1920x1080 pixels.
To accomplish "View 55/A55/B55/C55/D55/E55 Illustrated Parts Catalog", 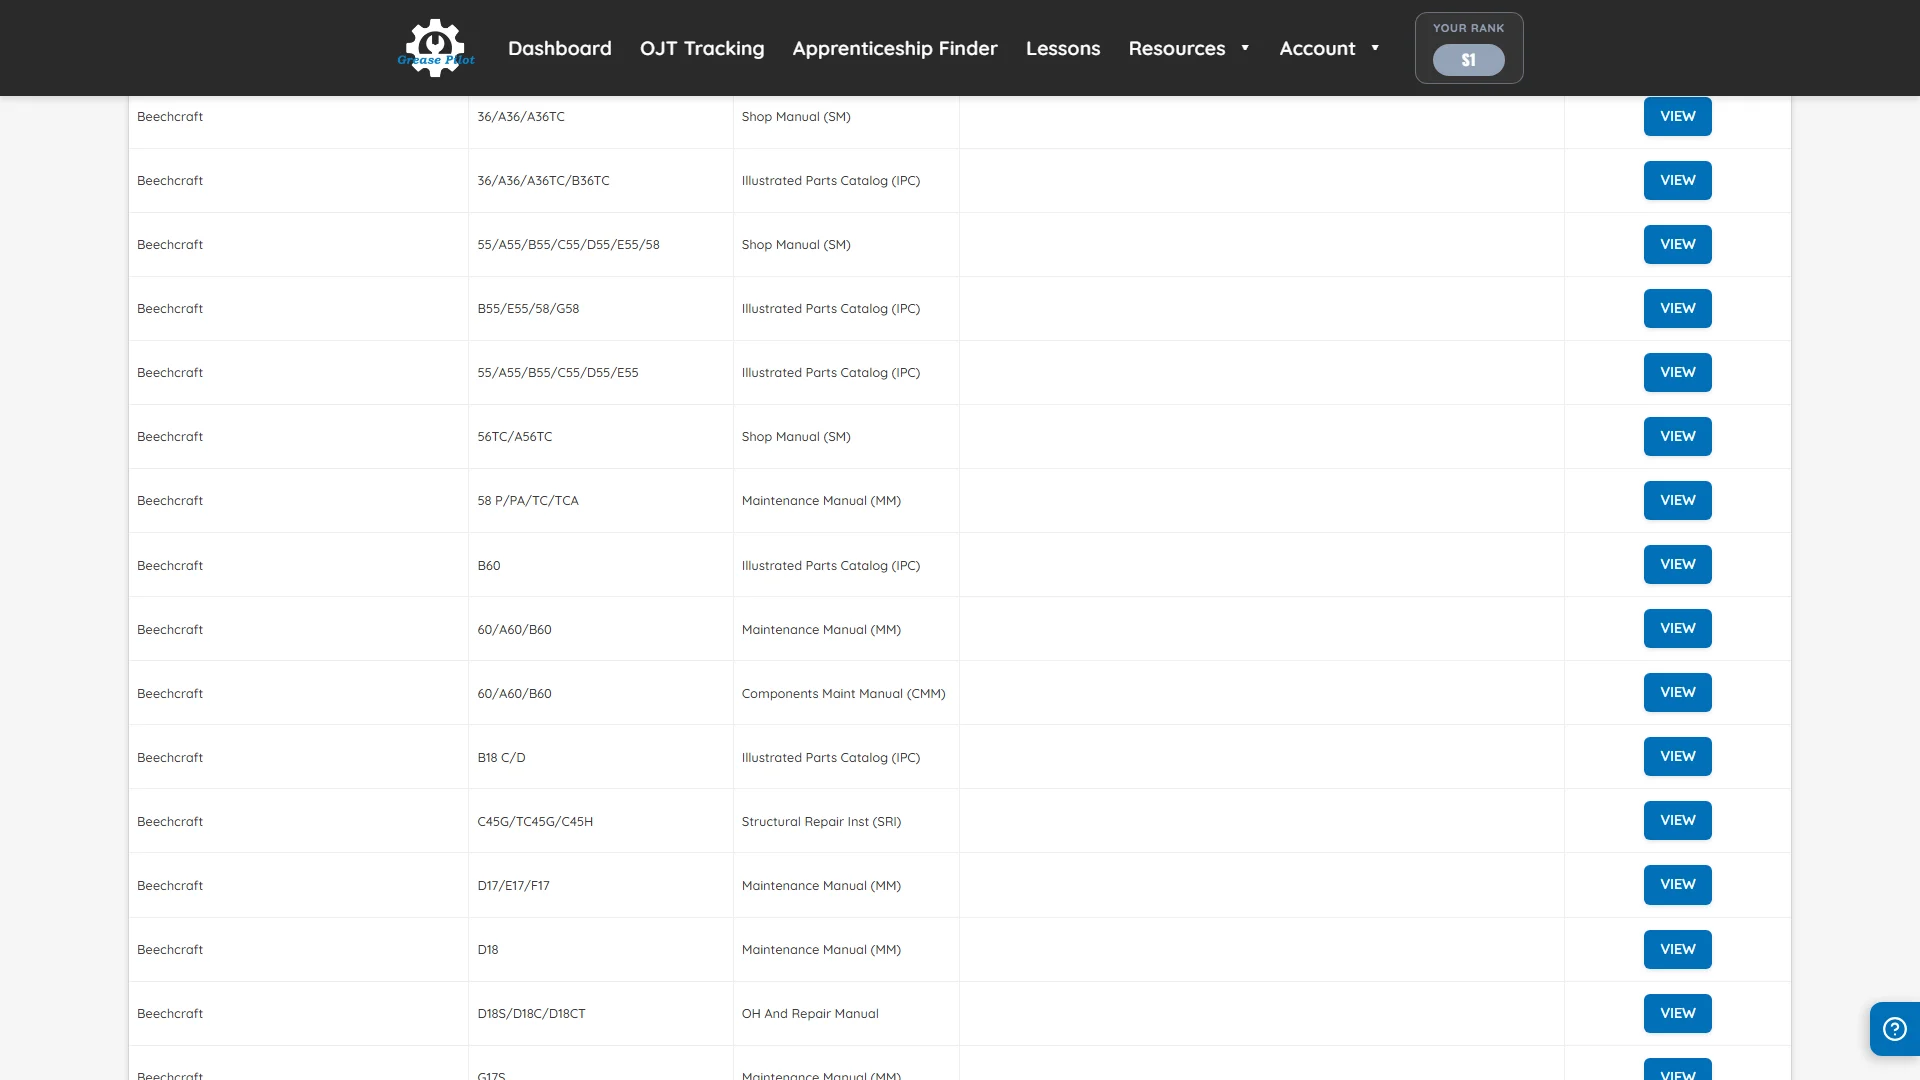I will (1678, 372).
